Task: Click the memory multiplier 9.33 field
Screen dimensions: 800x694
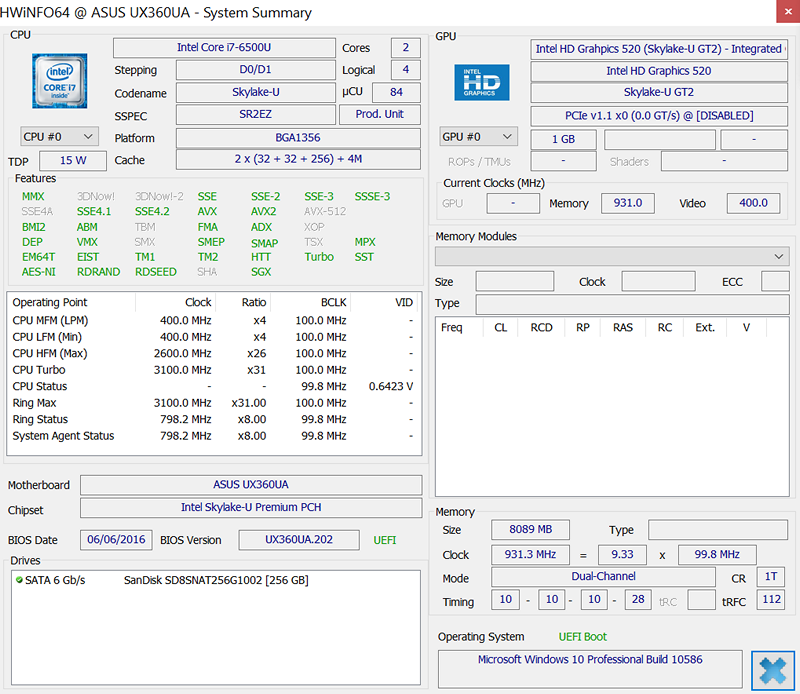Action: 622,555
